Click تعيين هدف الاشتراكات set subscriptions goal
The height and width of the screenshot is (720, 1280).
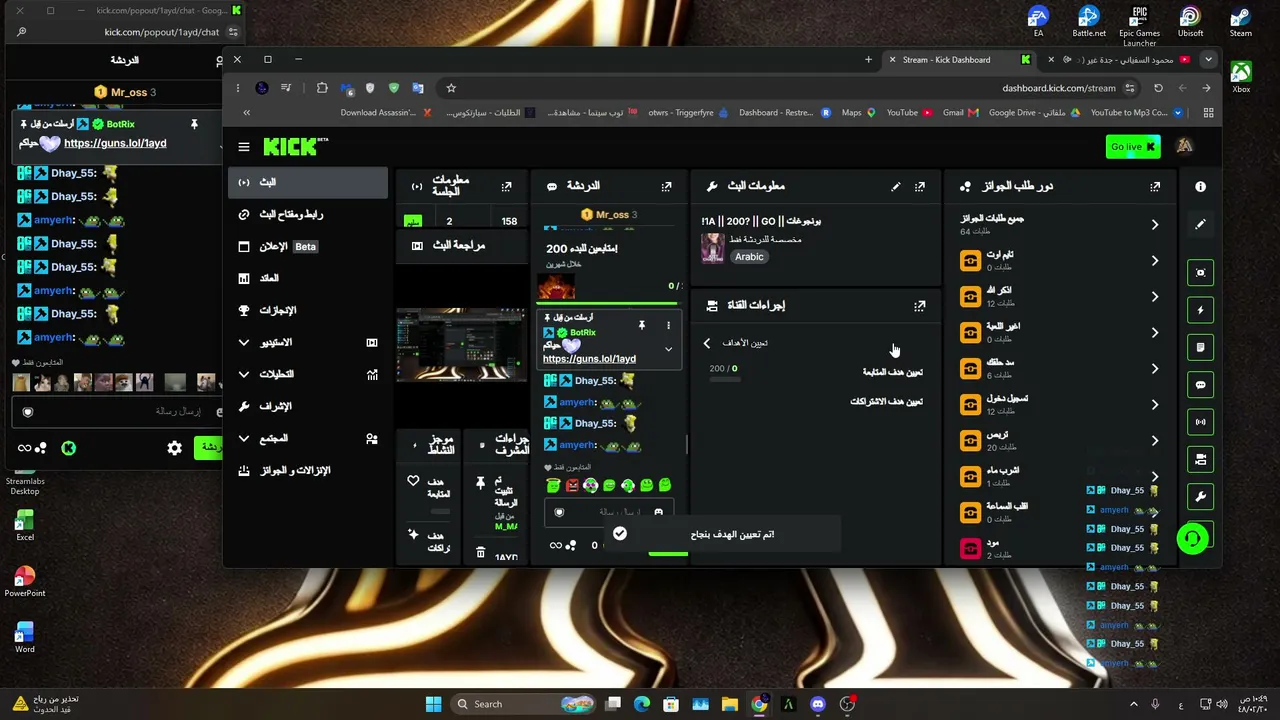point(886,401)
